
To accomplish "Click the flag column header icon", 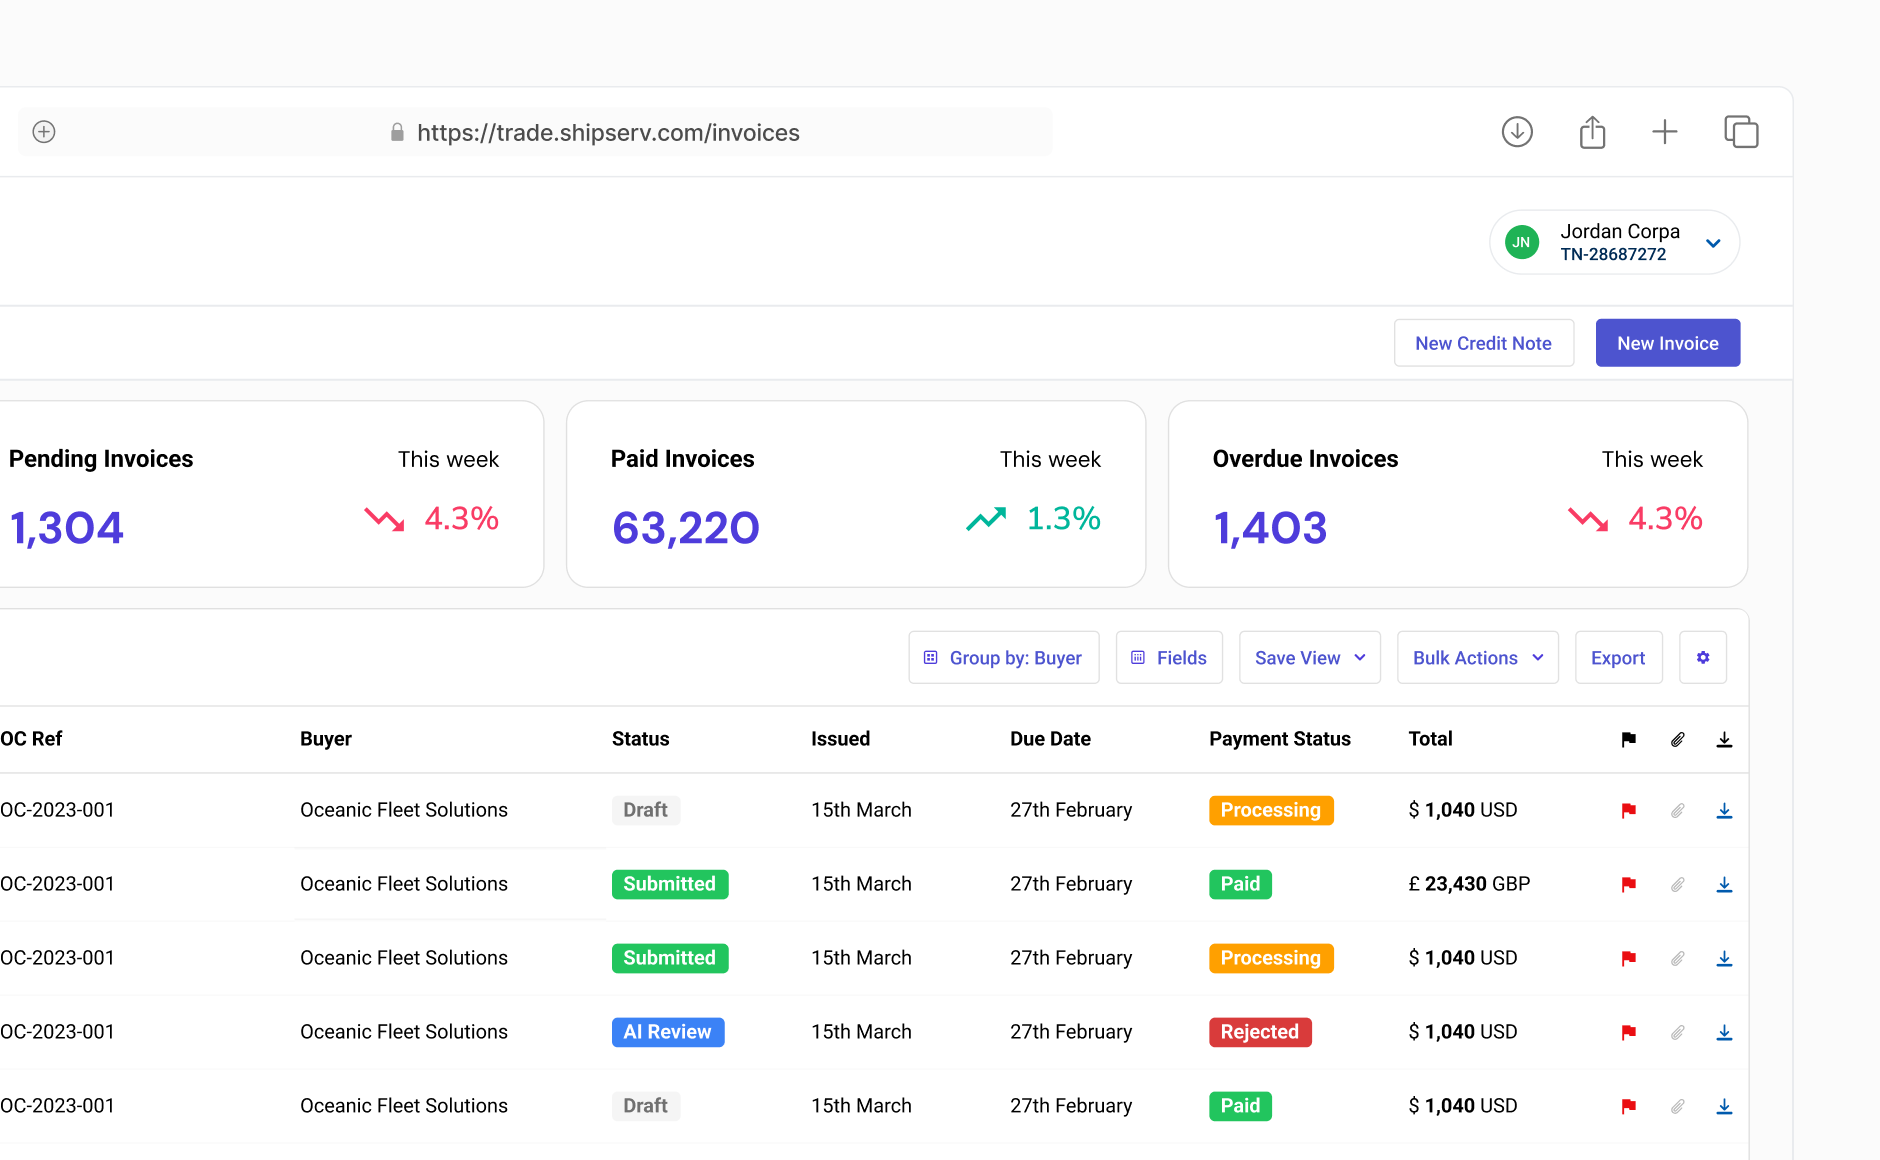I will tap(1629, 739).
